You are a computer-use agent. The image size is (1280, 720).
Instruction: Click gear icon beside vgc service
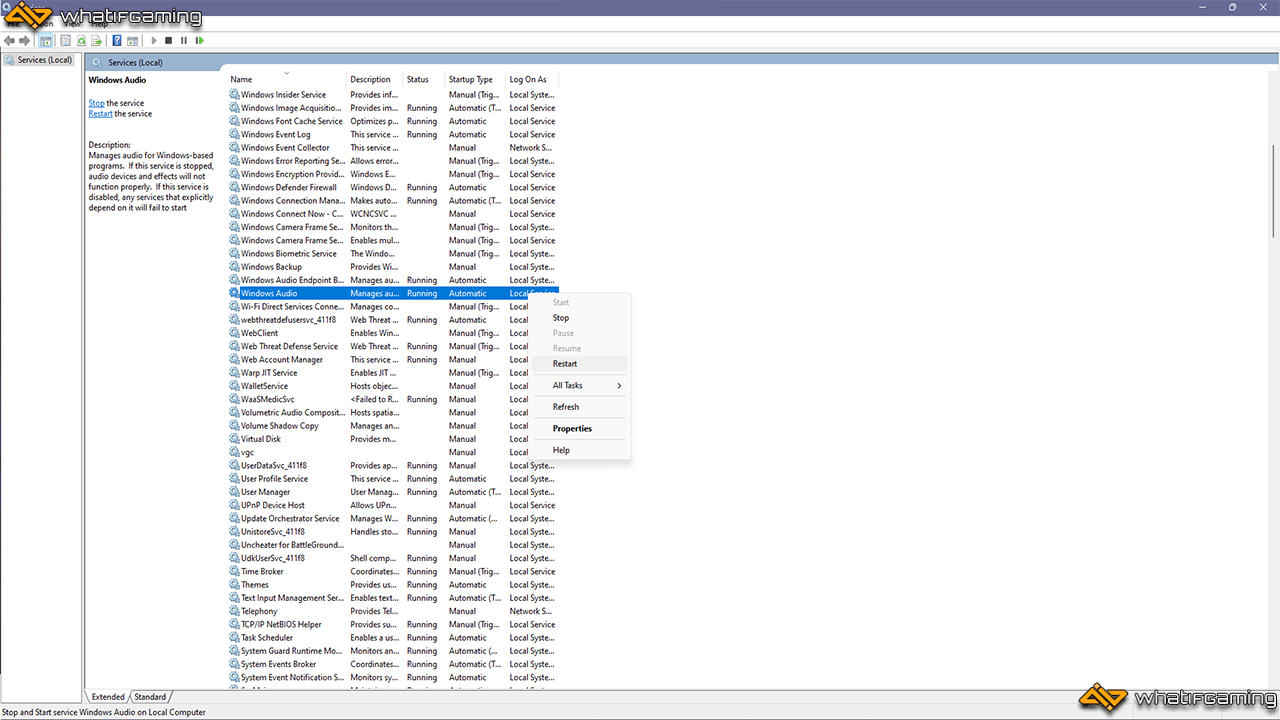coord(235,452)
